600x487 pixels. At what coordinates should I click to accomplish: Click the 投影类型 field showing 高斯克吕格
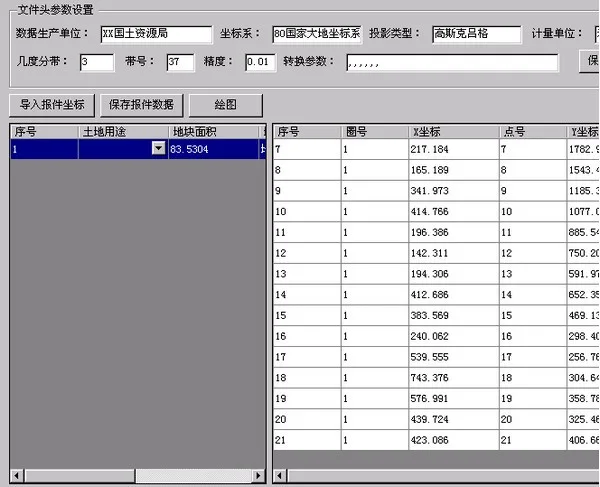[x=476, y=34]
